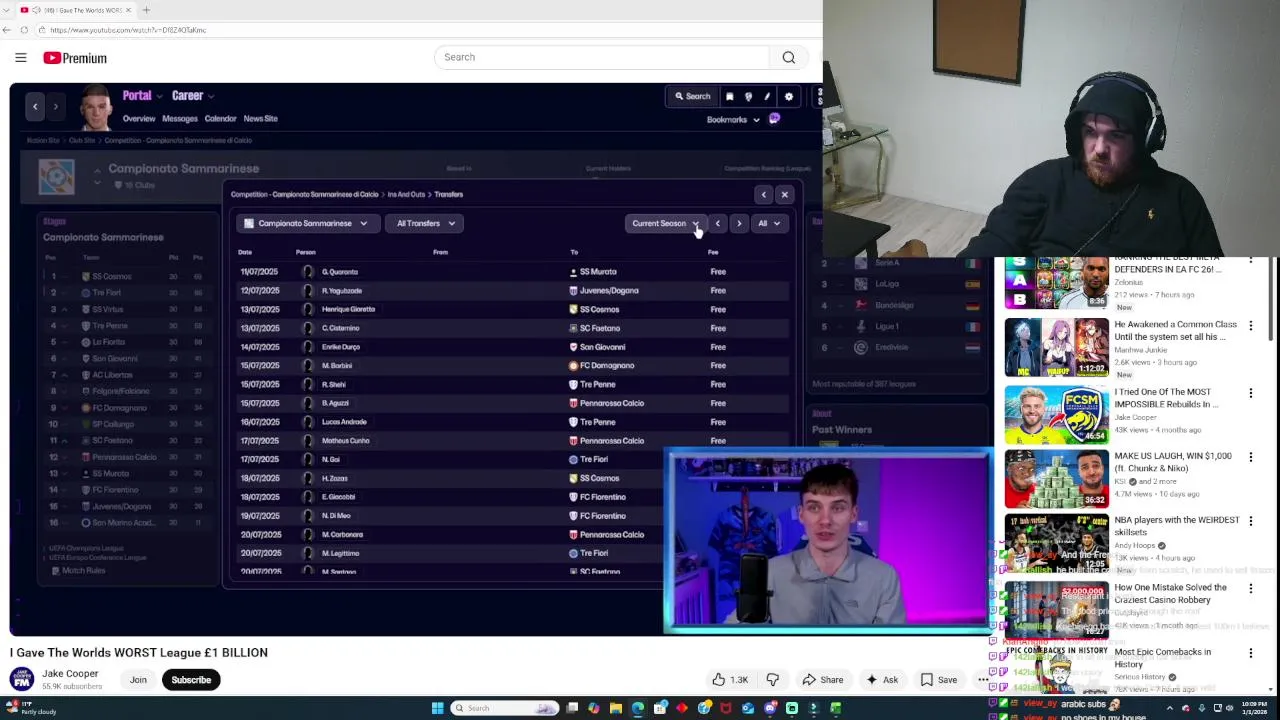
Task: Open the YouTube hamburger guide menu
Action: (x=20, y=58)
